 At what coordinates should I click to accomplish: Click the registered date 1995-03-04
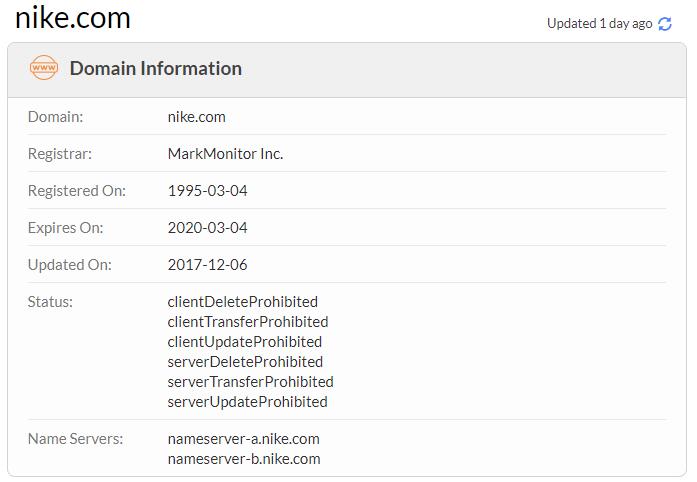coord(208,191)
